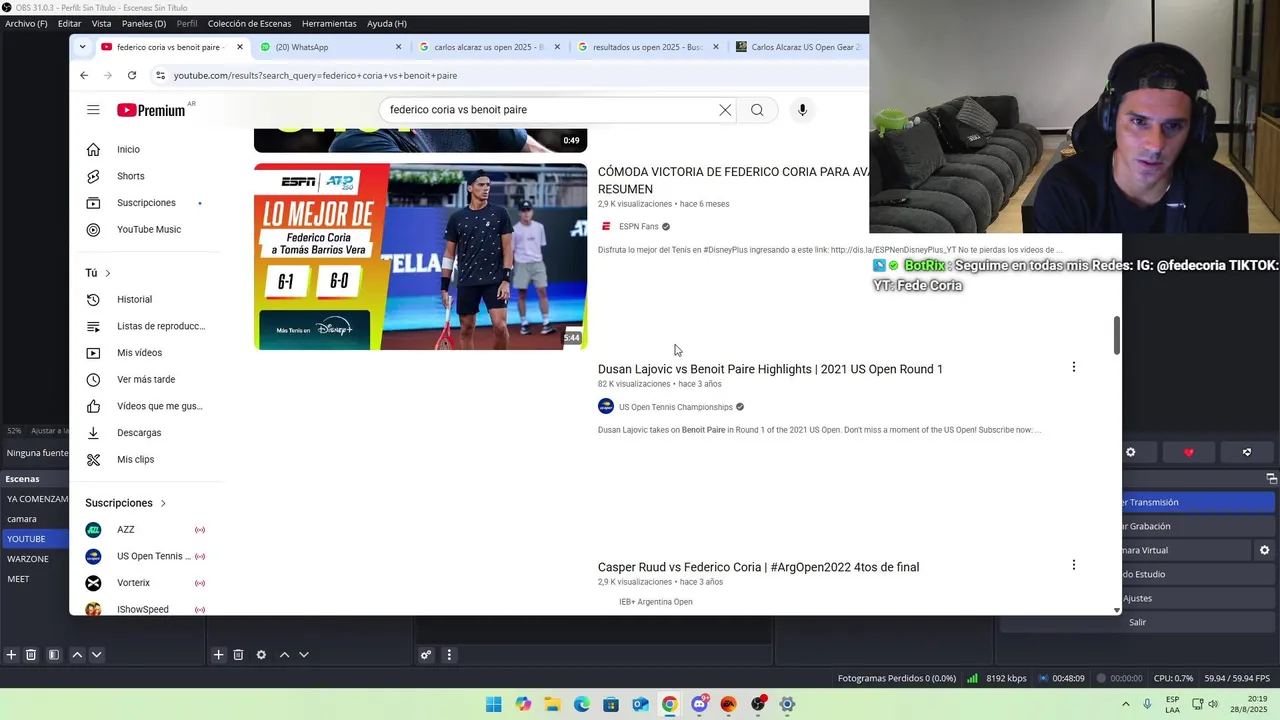Move selected source up in OBS
This screenshot has height=720, width=1280.
pyautogui.click(x=284, y=655)
